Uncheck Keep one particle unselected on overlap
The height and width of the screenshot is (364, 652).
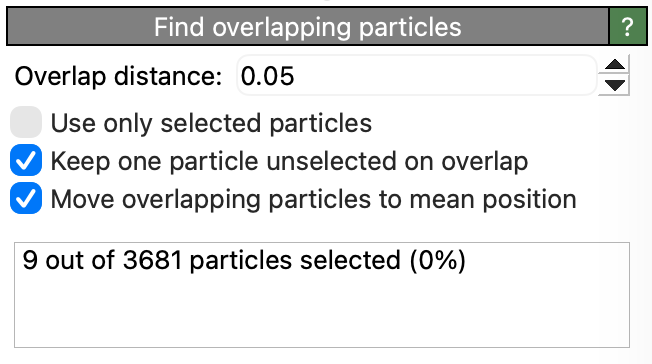tap(26, 160)
